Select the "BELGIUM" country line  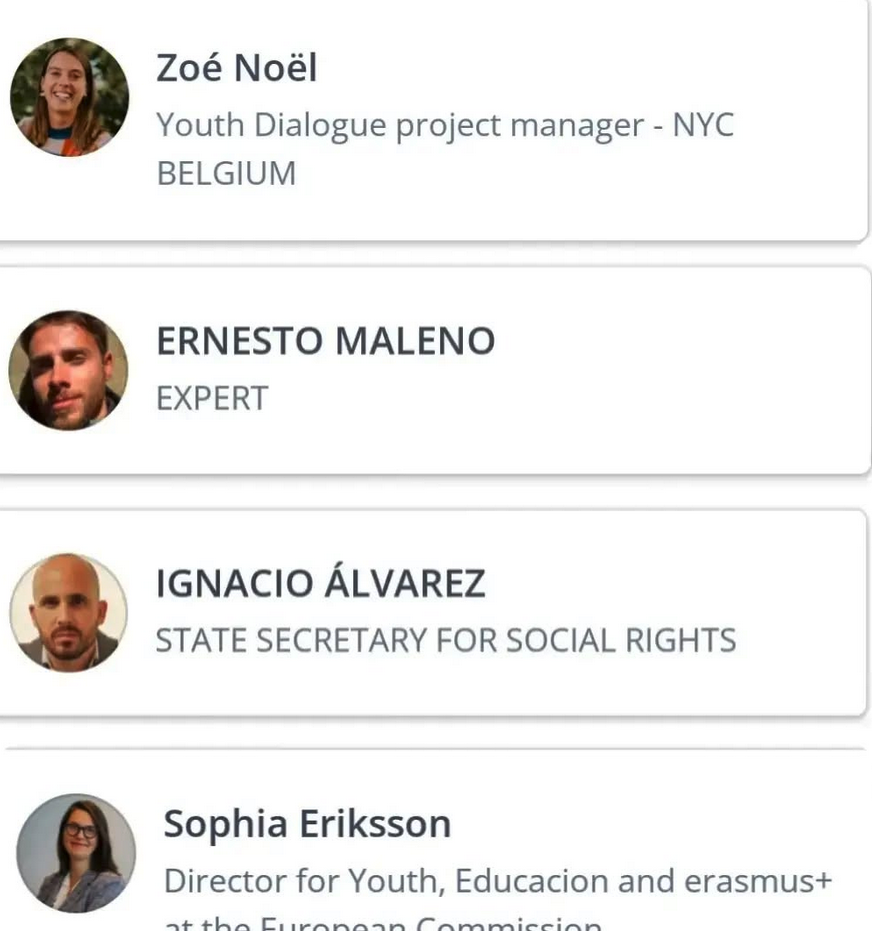click(226, 173)
